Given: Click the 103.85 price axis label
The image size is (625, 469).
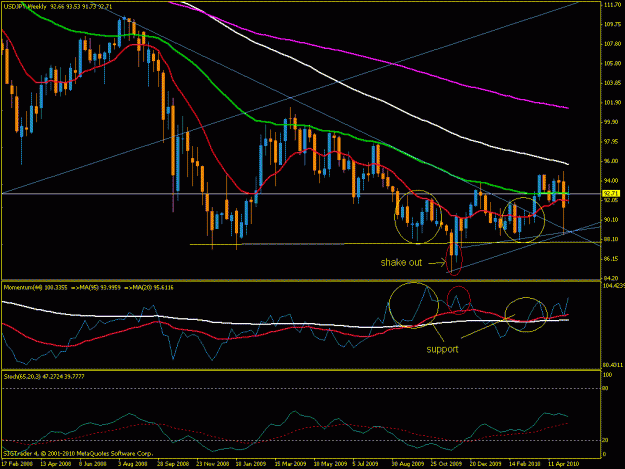Looking at the screenshot, I should pos(612,83).
